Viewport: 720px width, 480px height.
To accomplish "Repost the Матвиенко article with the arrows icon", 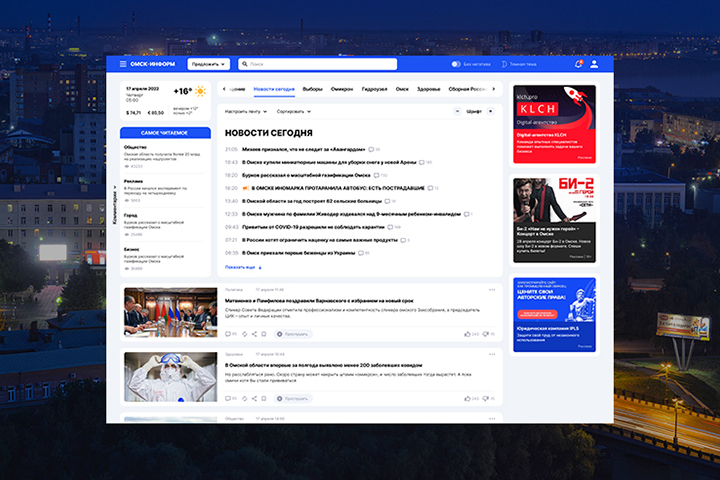I will tap(245, 334).
